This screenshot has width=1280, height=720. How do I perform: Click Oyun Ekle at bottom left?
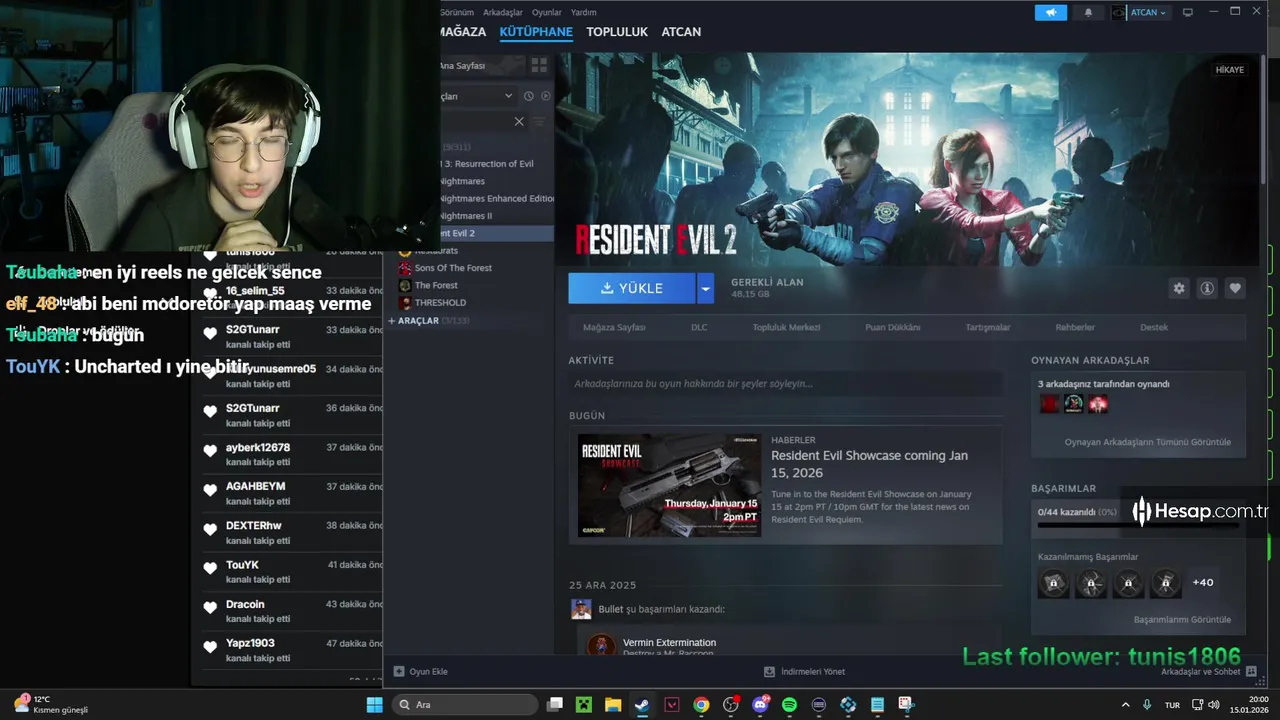coord(421,672)
